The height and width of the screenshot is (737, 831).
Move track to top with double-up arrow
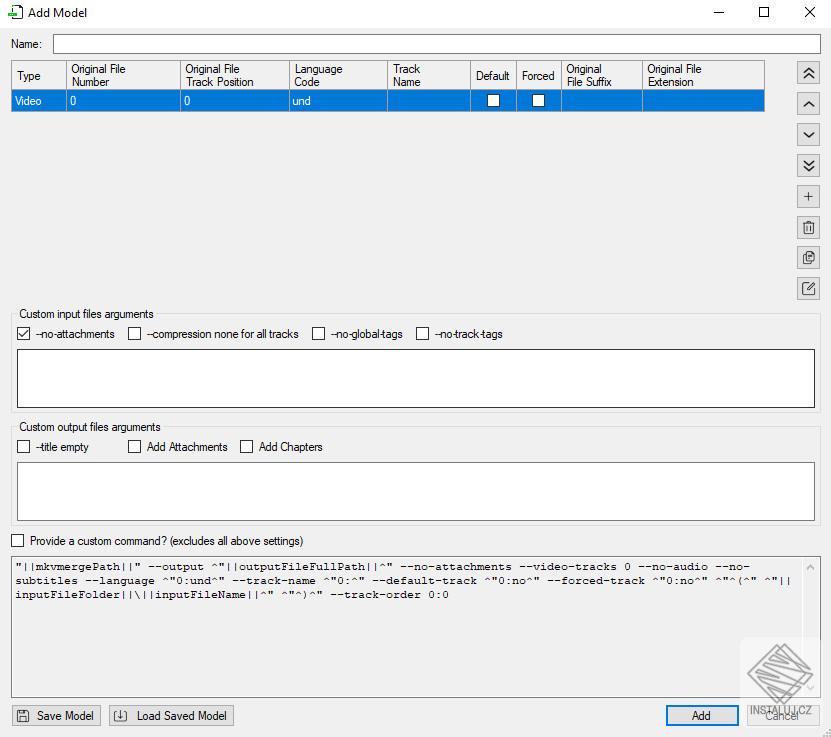(808, 73)
